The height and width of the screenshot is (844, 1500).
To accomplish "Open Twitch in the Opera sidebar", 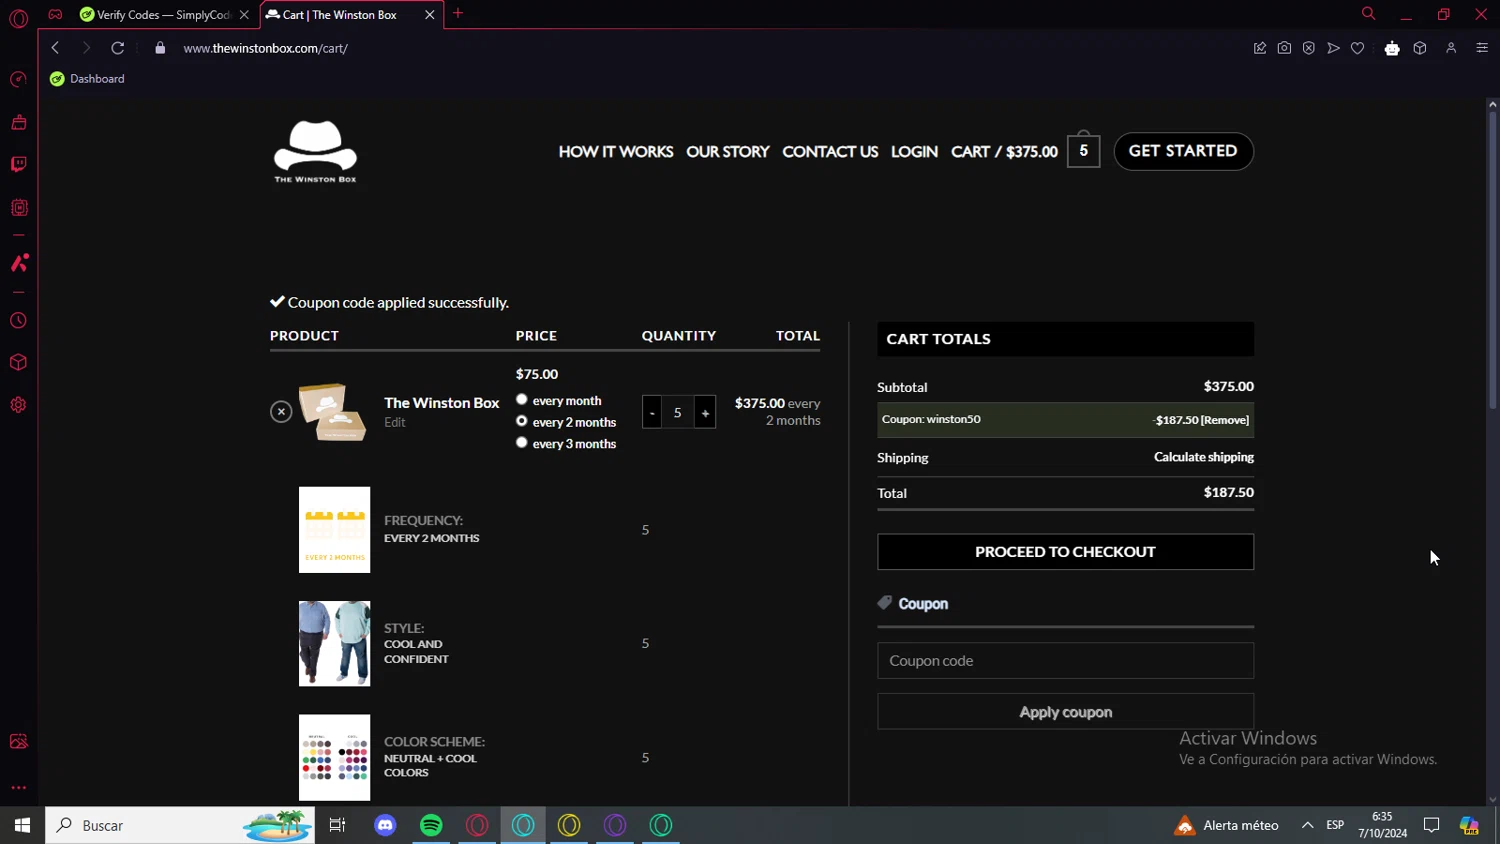I will click(18, 165).
